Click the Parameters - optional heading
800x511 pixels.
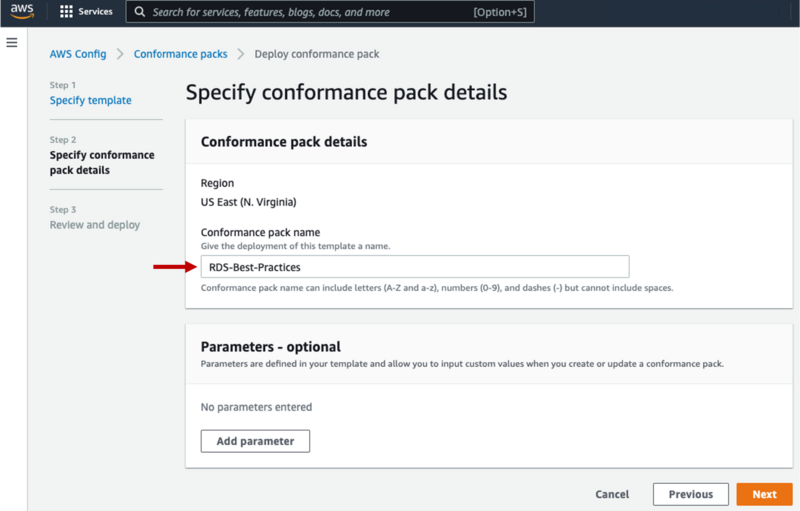[x=270, y=347]
